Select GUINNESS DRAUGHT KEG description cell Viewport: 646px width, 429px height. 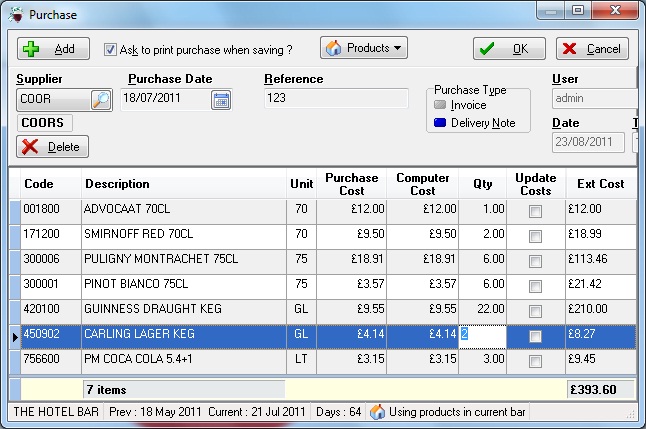pos(184,312)
